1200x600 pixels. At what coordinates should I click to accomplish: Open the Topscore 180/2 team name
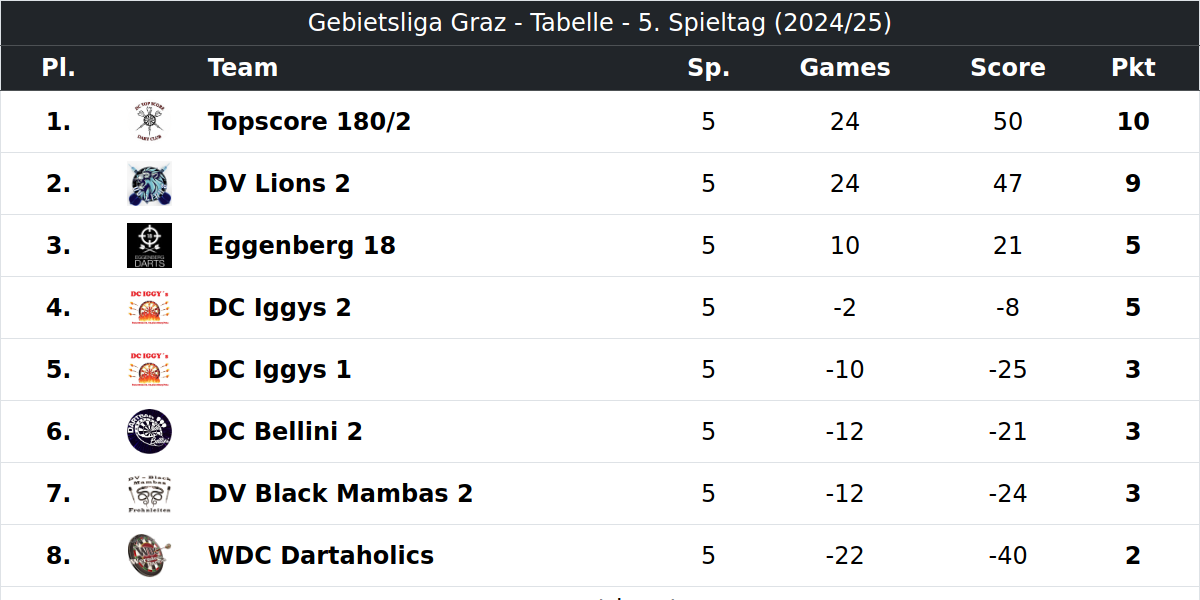[x=310, y=122]
